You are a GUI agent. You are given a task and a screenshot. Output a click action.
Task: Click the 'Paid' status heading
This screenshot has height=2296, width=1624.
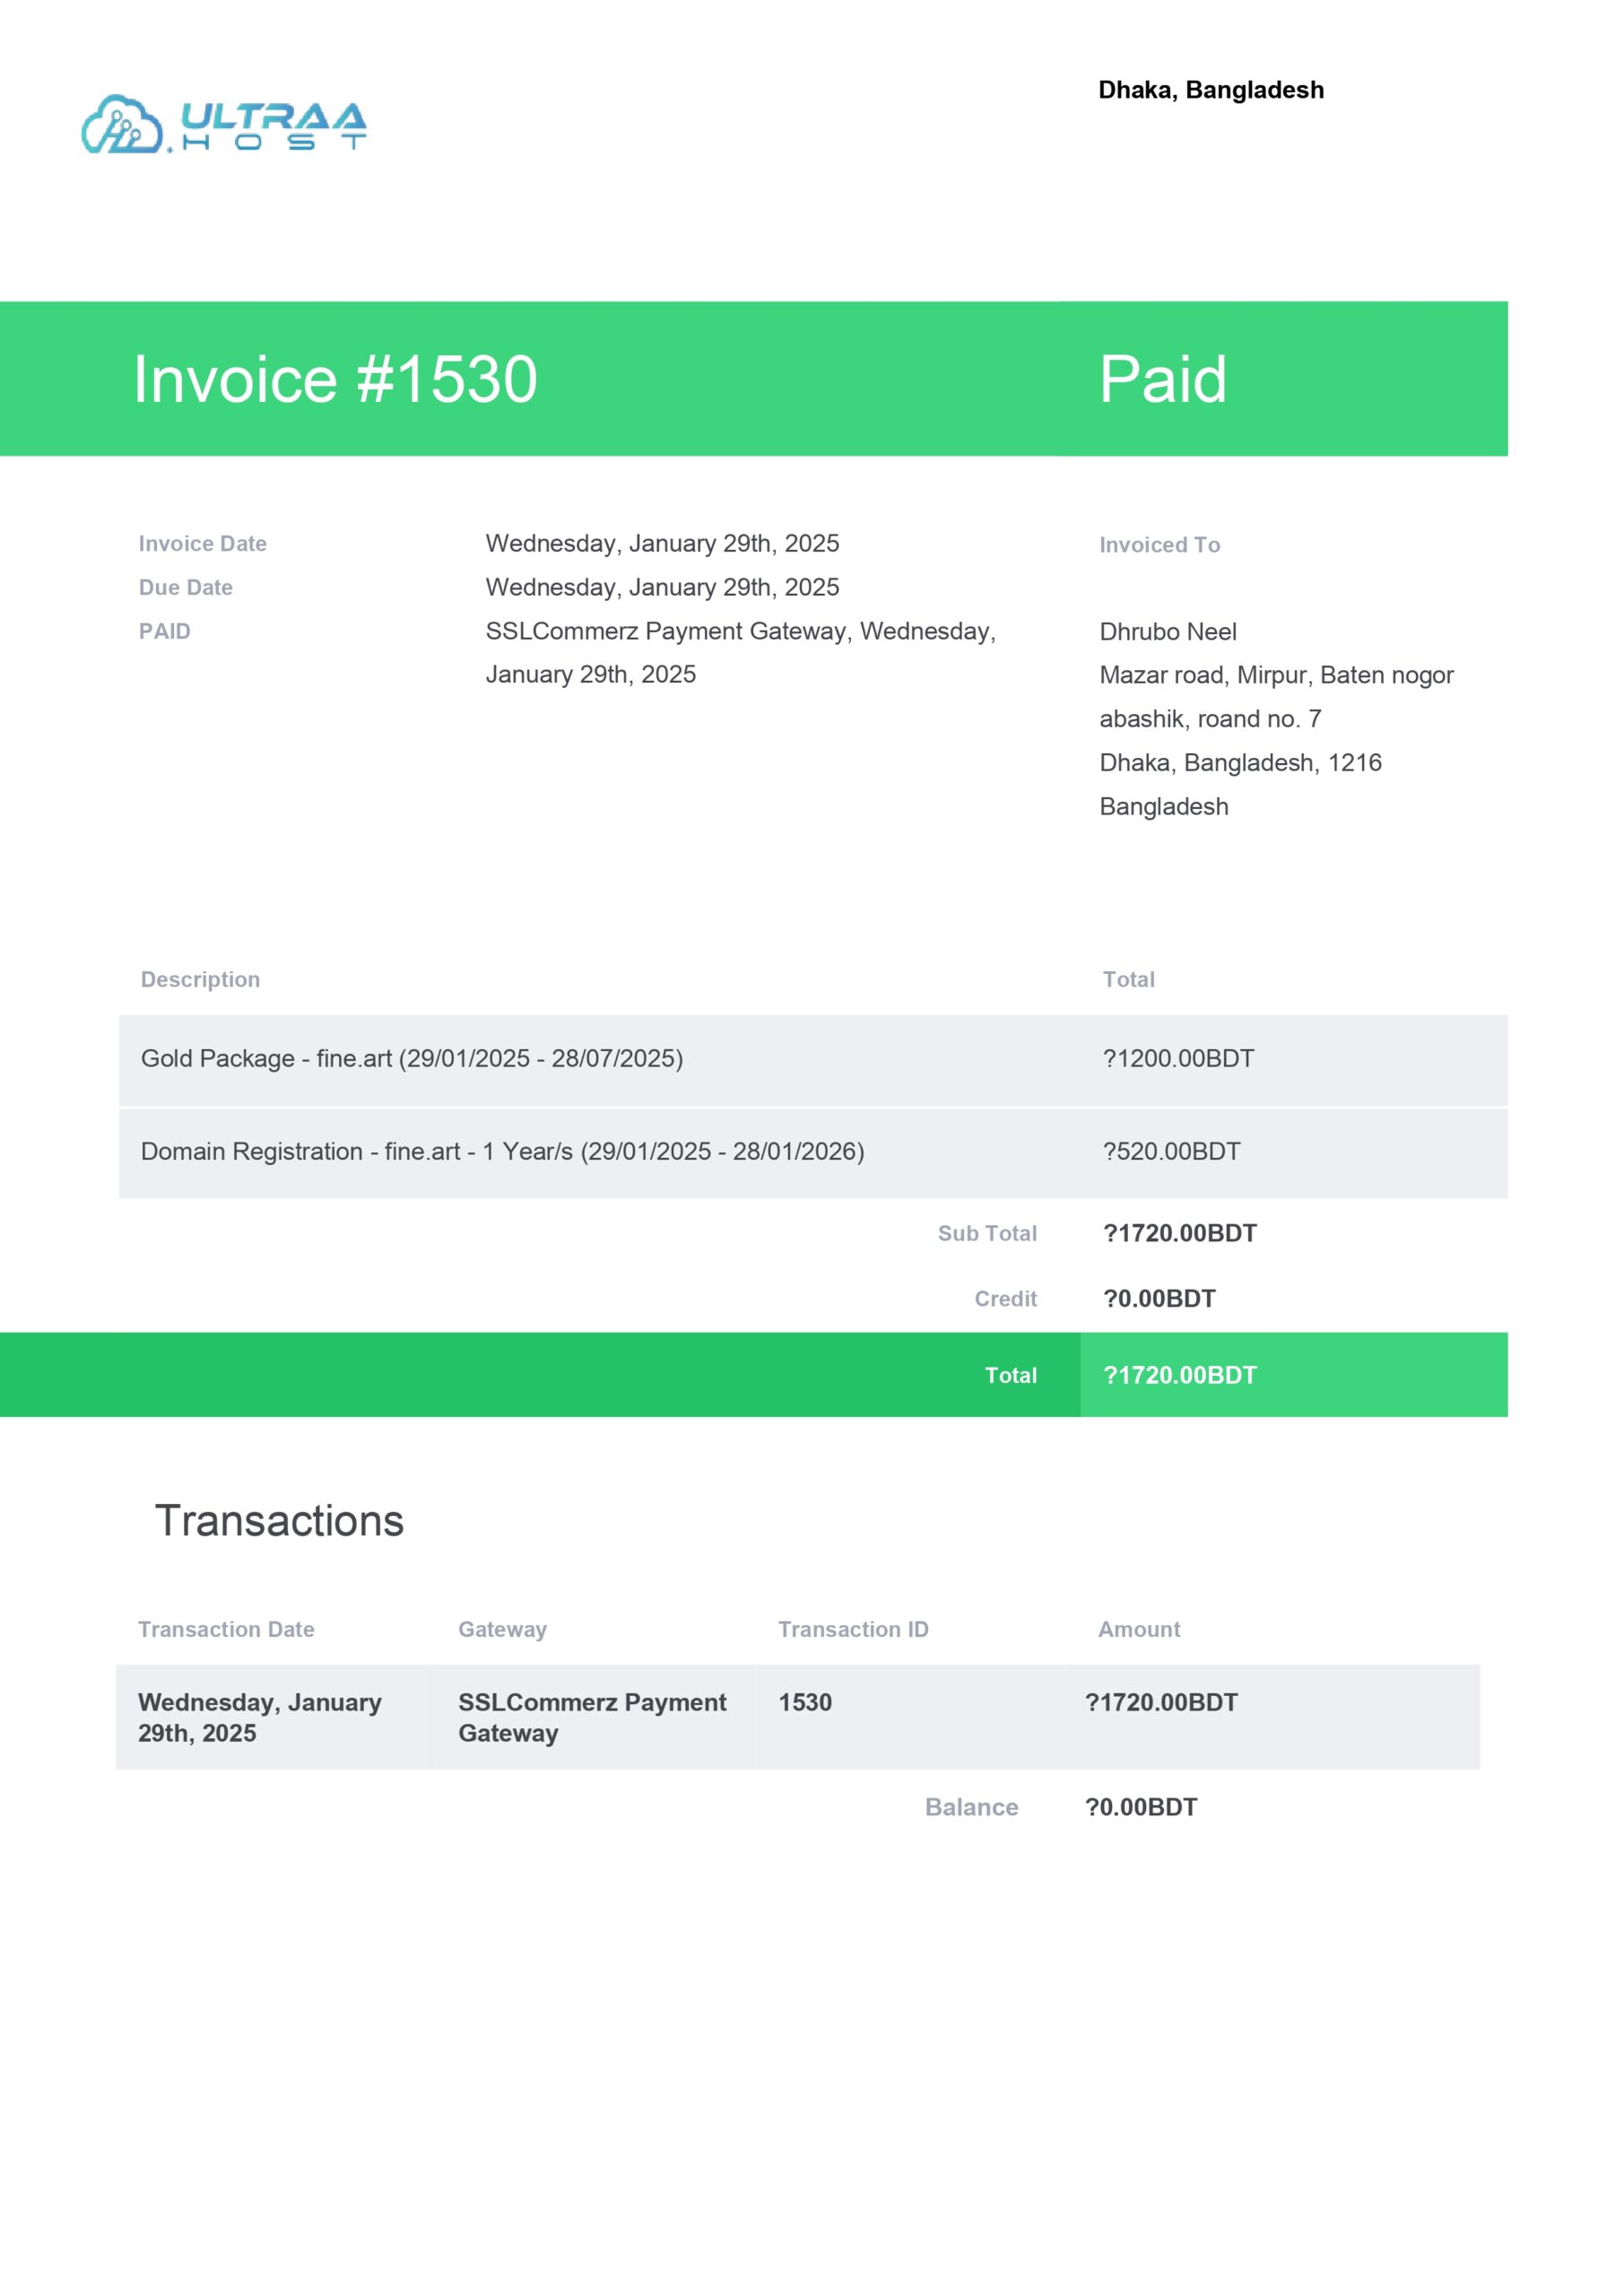[x=1163, y=379]
